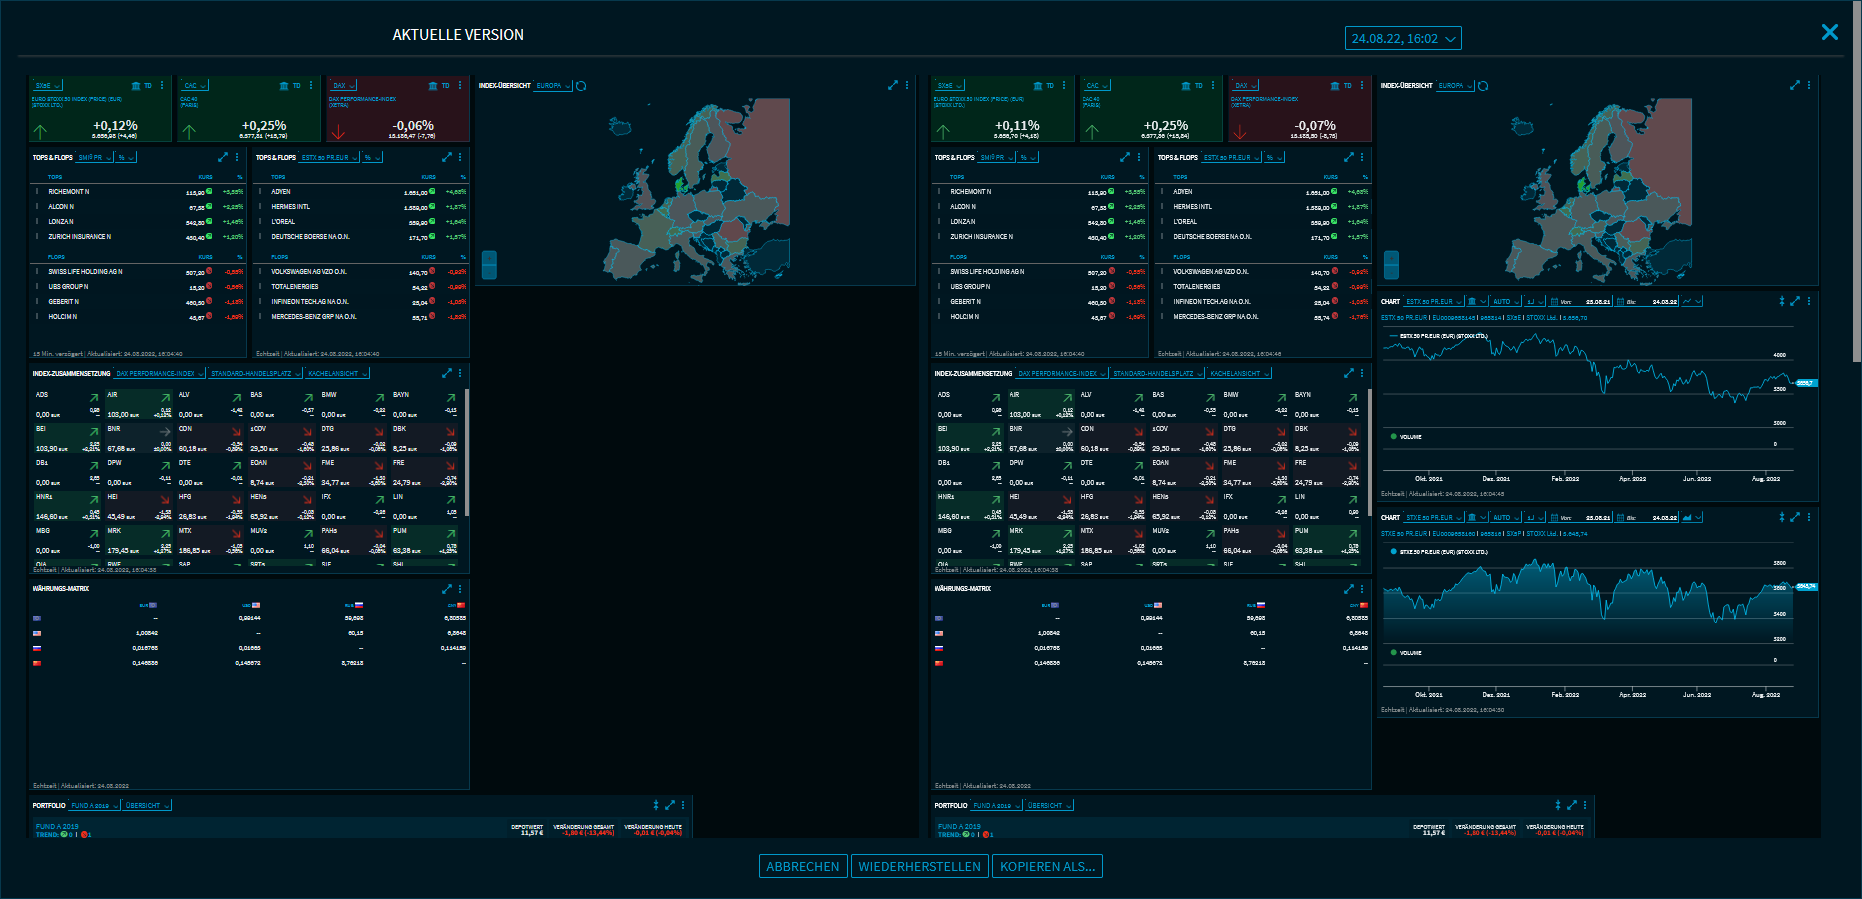1862x899 pixels.
Task: Open the Übersicht dropdown in left Portfolio
Action: [148, 805]
